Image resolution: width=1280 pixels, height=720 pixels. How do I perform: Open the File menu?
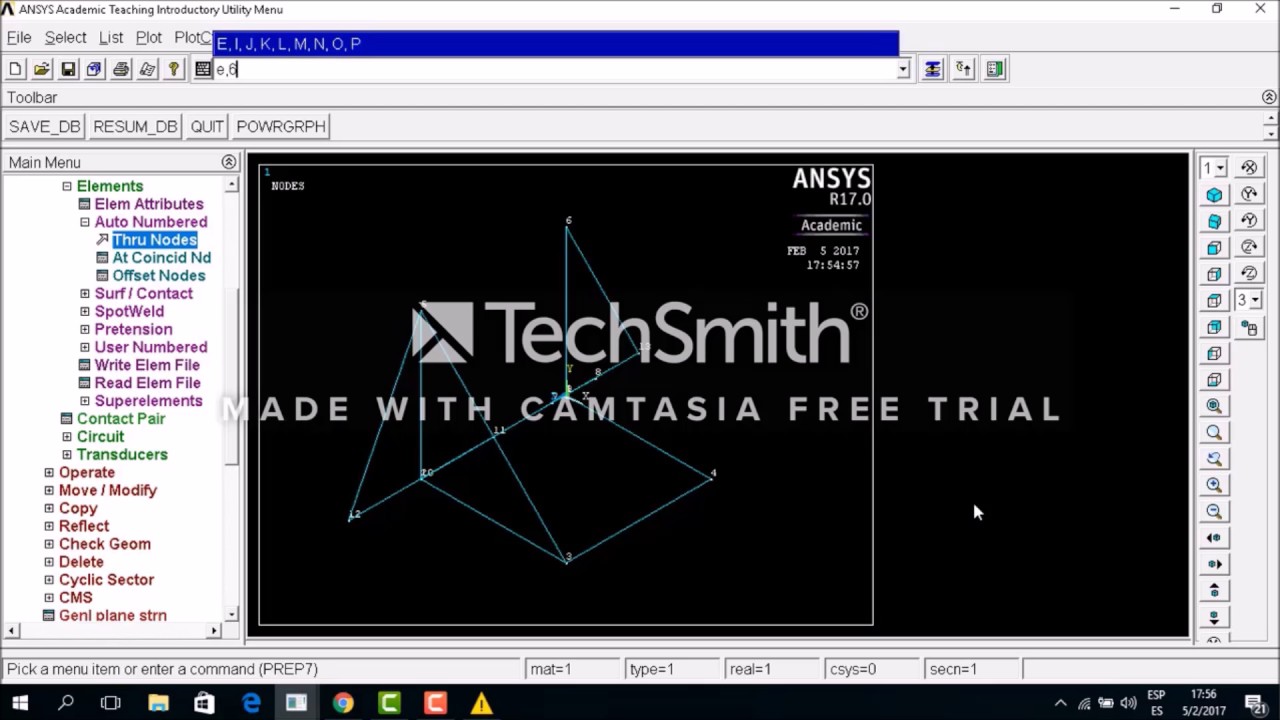[19, 38]
